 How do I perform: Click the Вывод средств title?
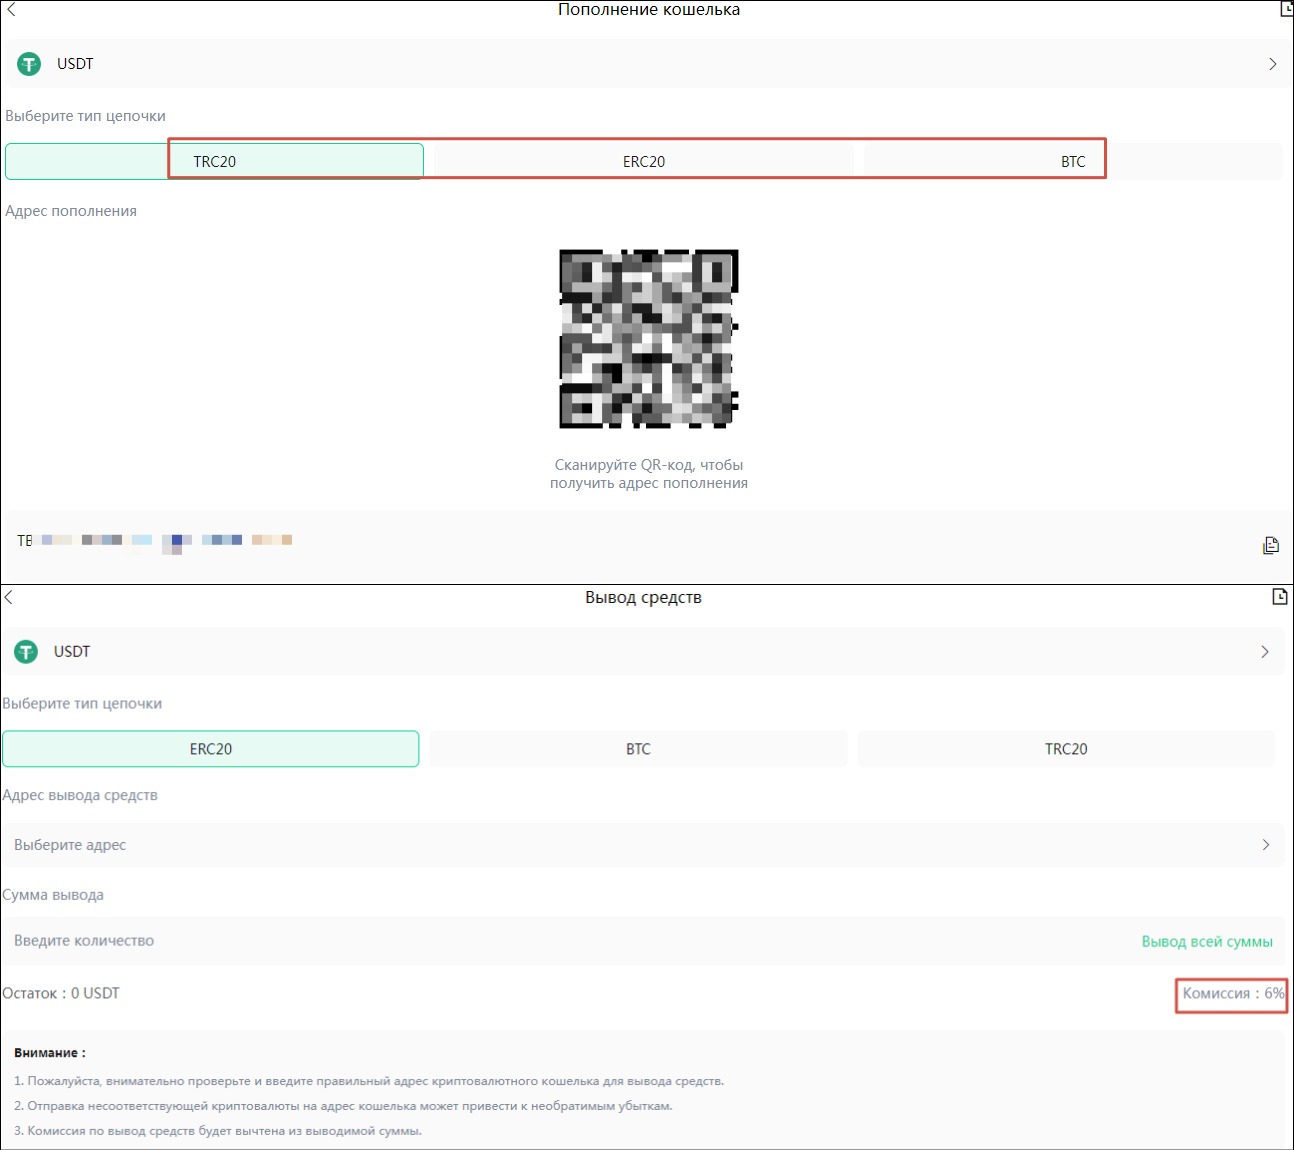click(643, 597)
